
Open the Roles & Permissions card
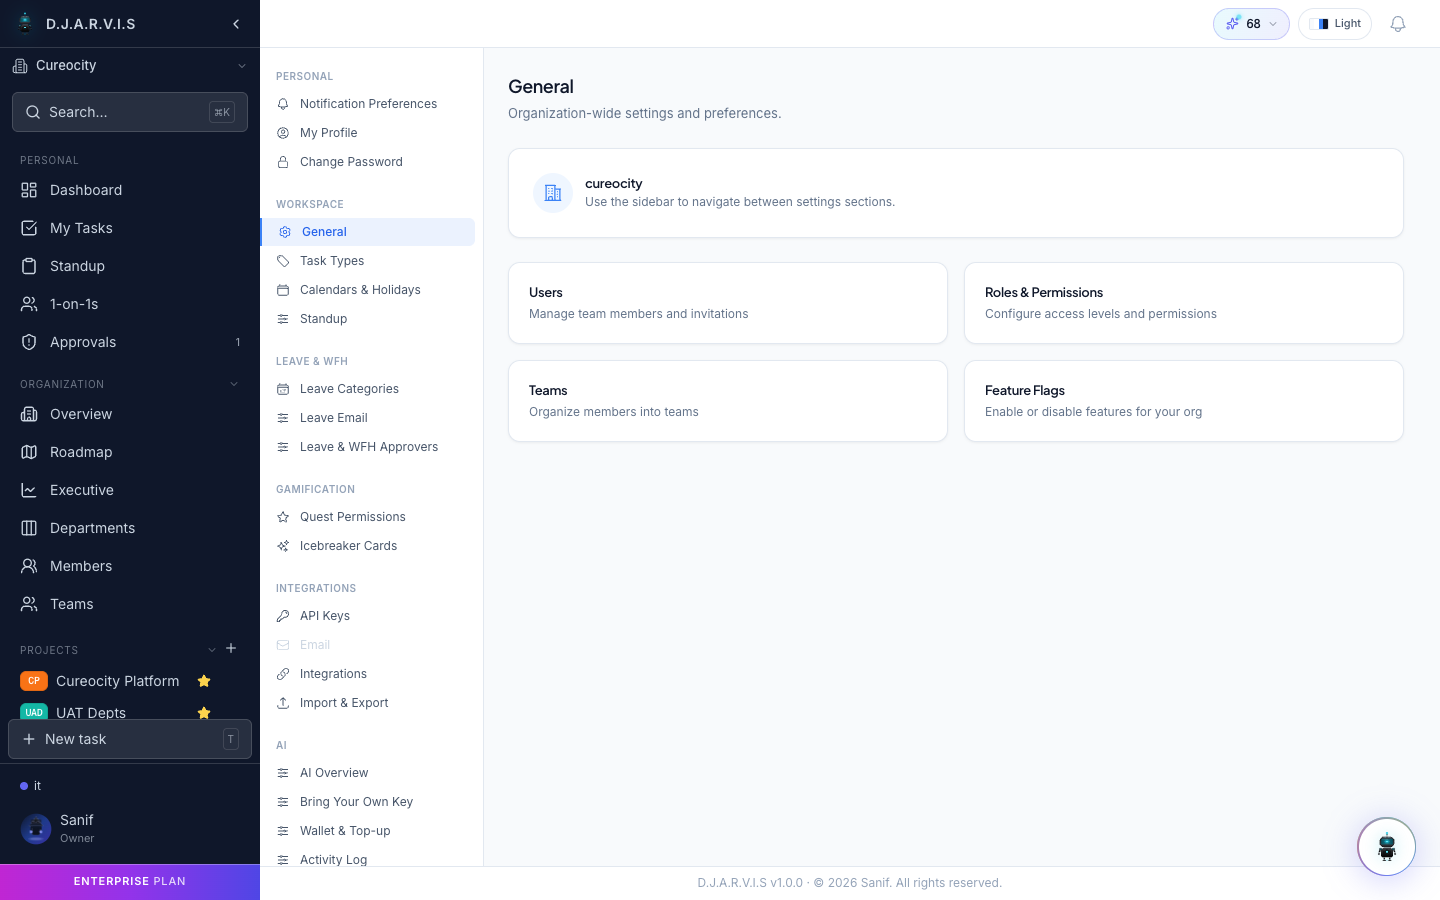click(1184, 303)
